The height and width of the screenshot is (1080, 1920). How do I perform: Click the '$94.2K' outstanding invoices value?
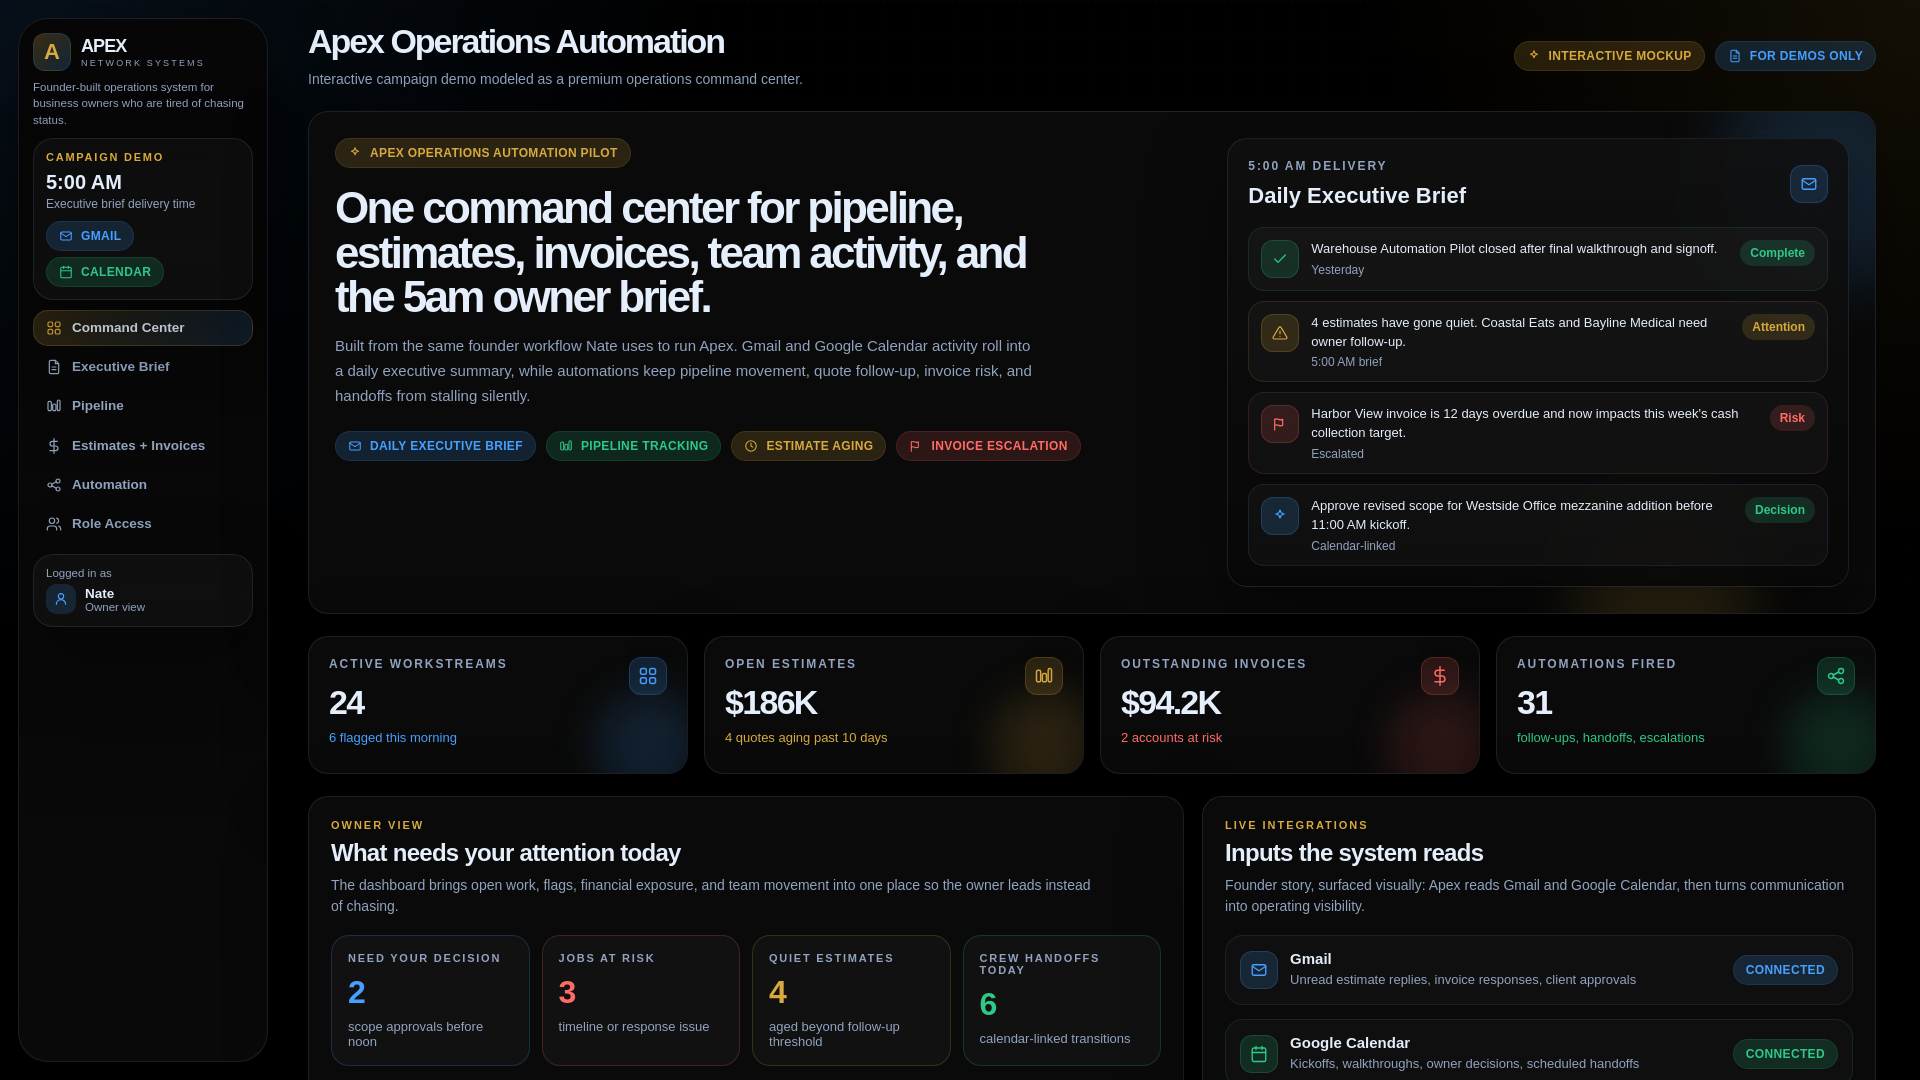point(1170,703)
